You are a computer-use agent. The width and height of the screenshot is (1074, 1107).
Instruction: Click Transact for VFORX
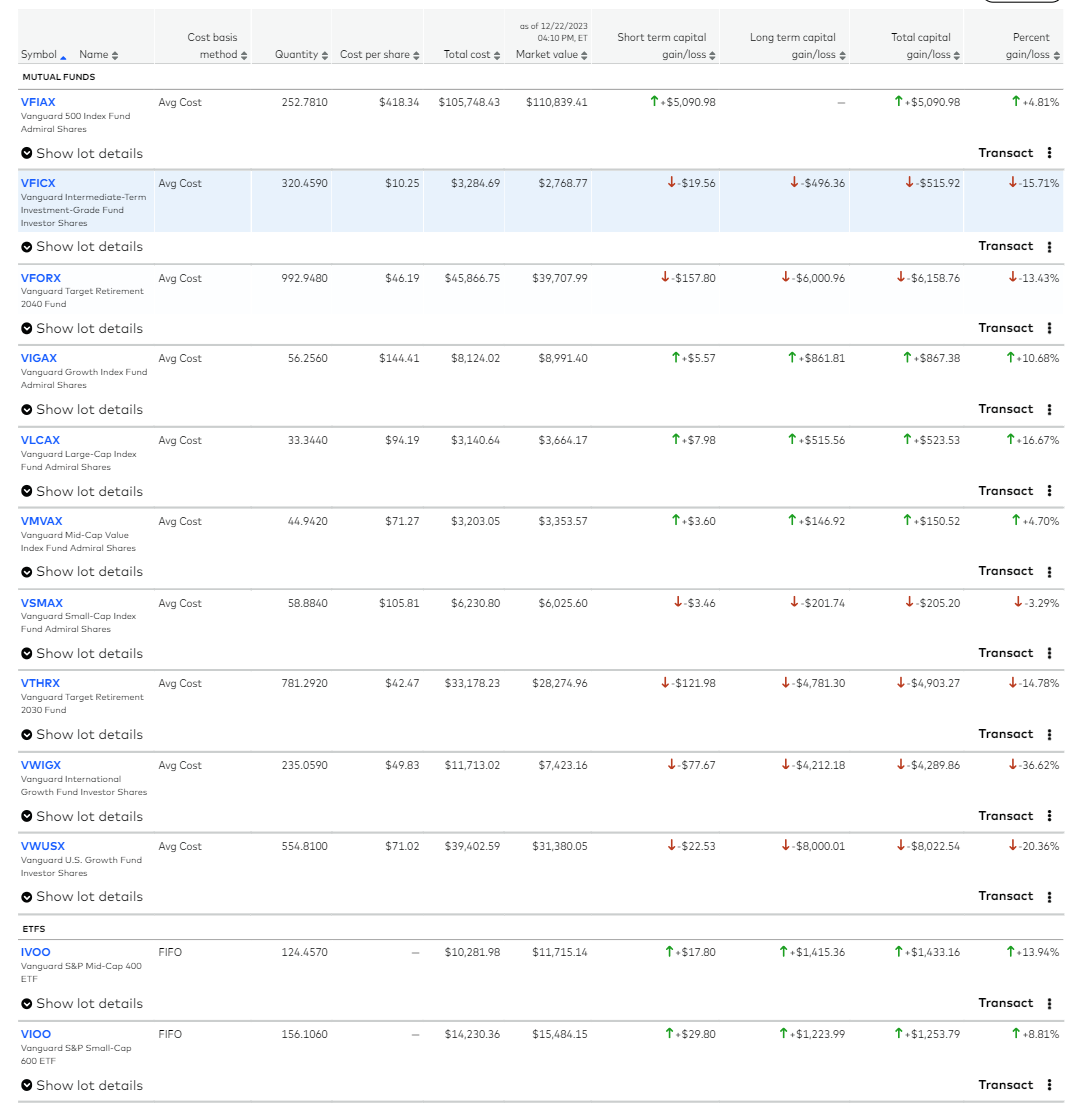[1006, 328]
